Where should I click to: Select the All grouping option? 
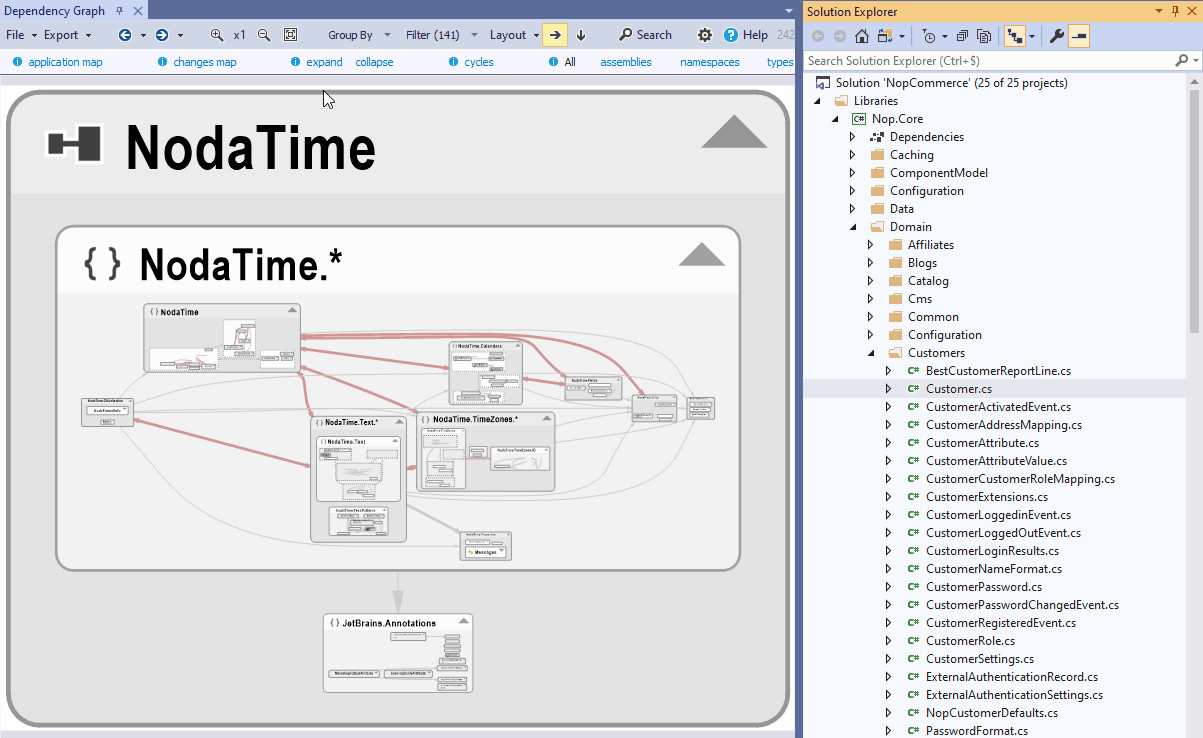coord(570,62)
